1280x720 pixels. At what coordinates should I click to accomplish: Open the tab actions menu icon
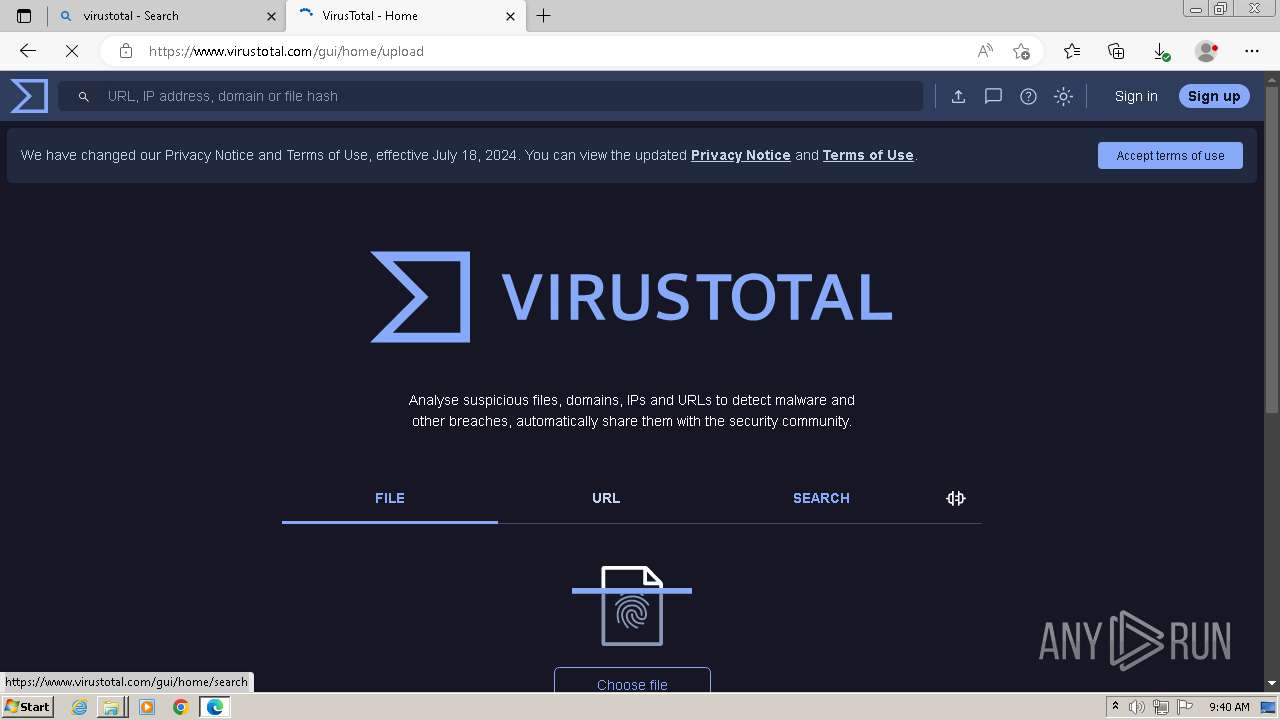24,16
